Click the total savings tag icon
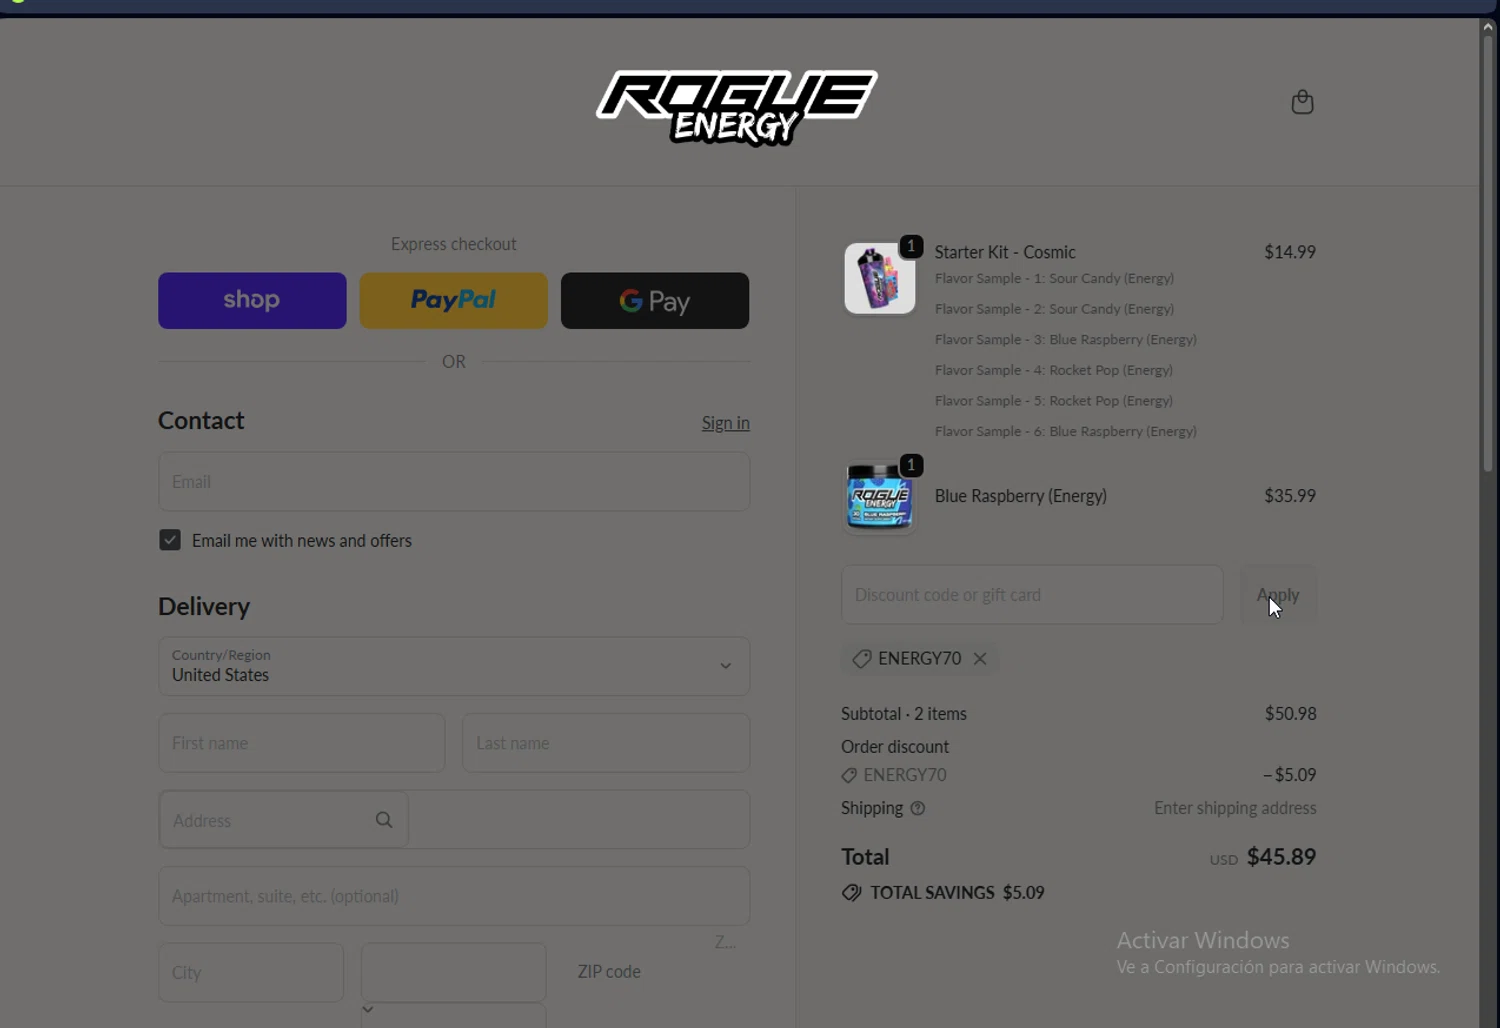Image resolution: width=1500 pixels, height=1028 pixels. coord(851,893)
